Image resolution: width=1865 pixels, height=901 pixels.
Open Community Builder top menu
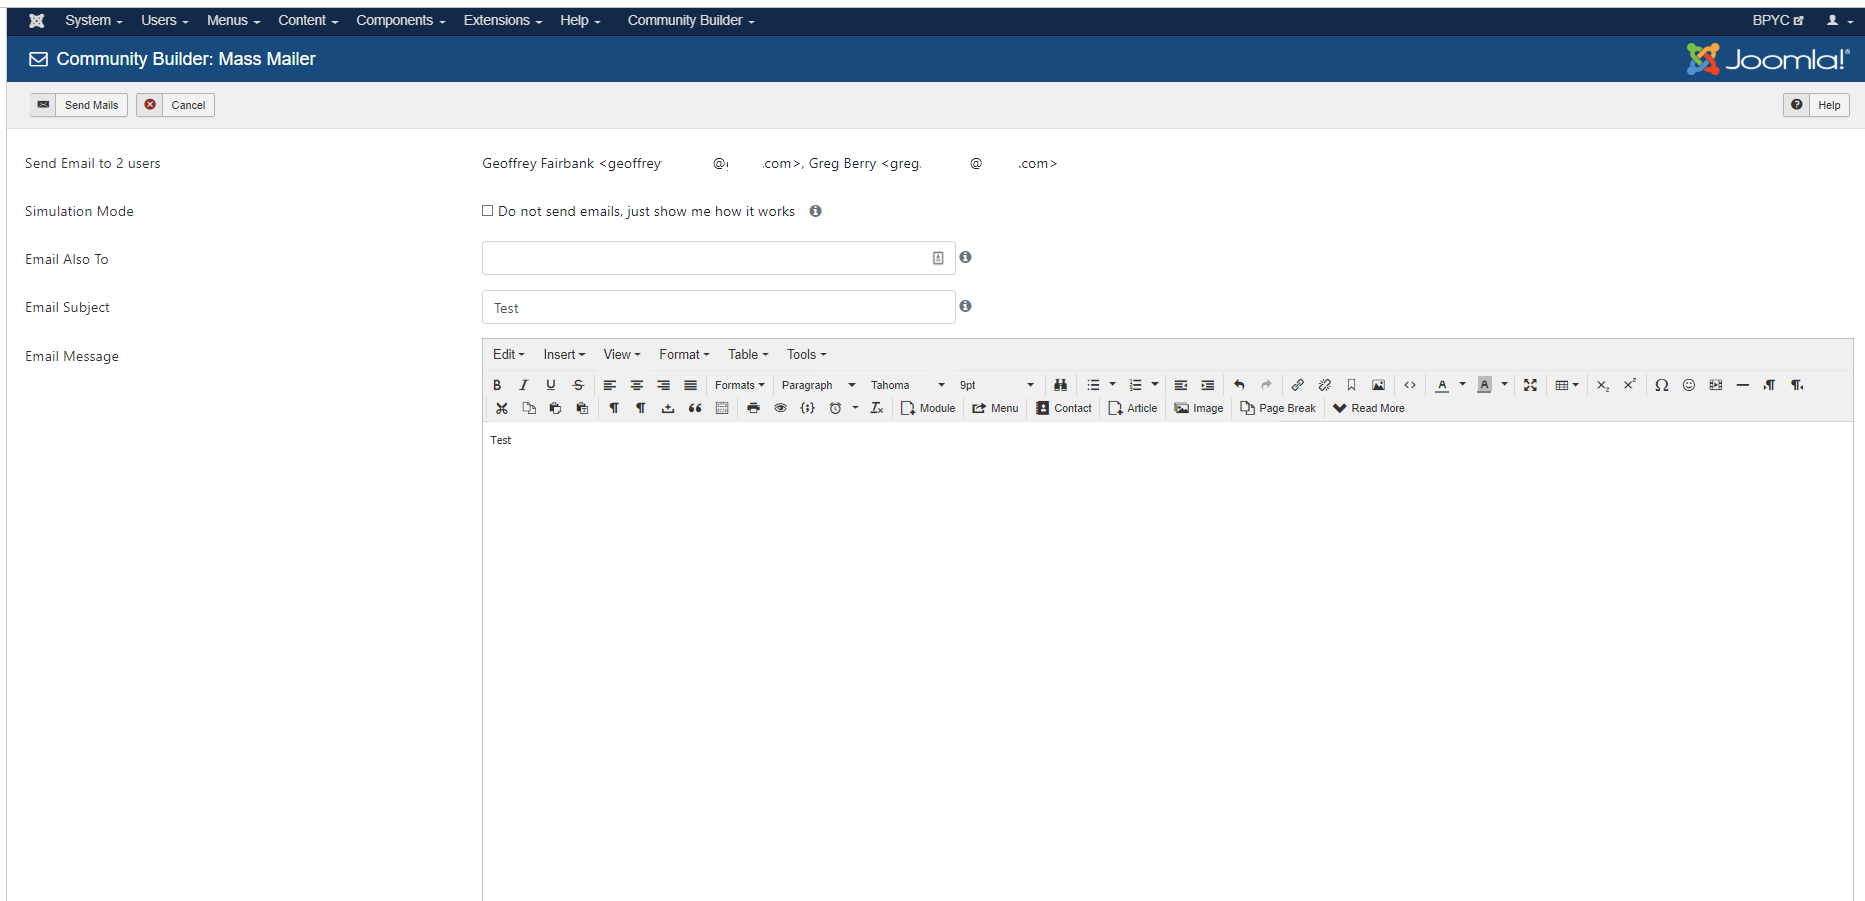691,20
